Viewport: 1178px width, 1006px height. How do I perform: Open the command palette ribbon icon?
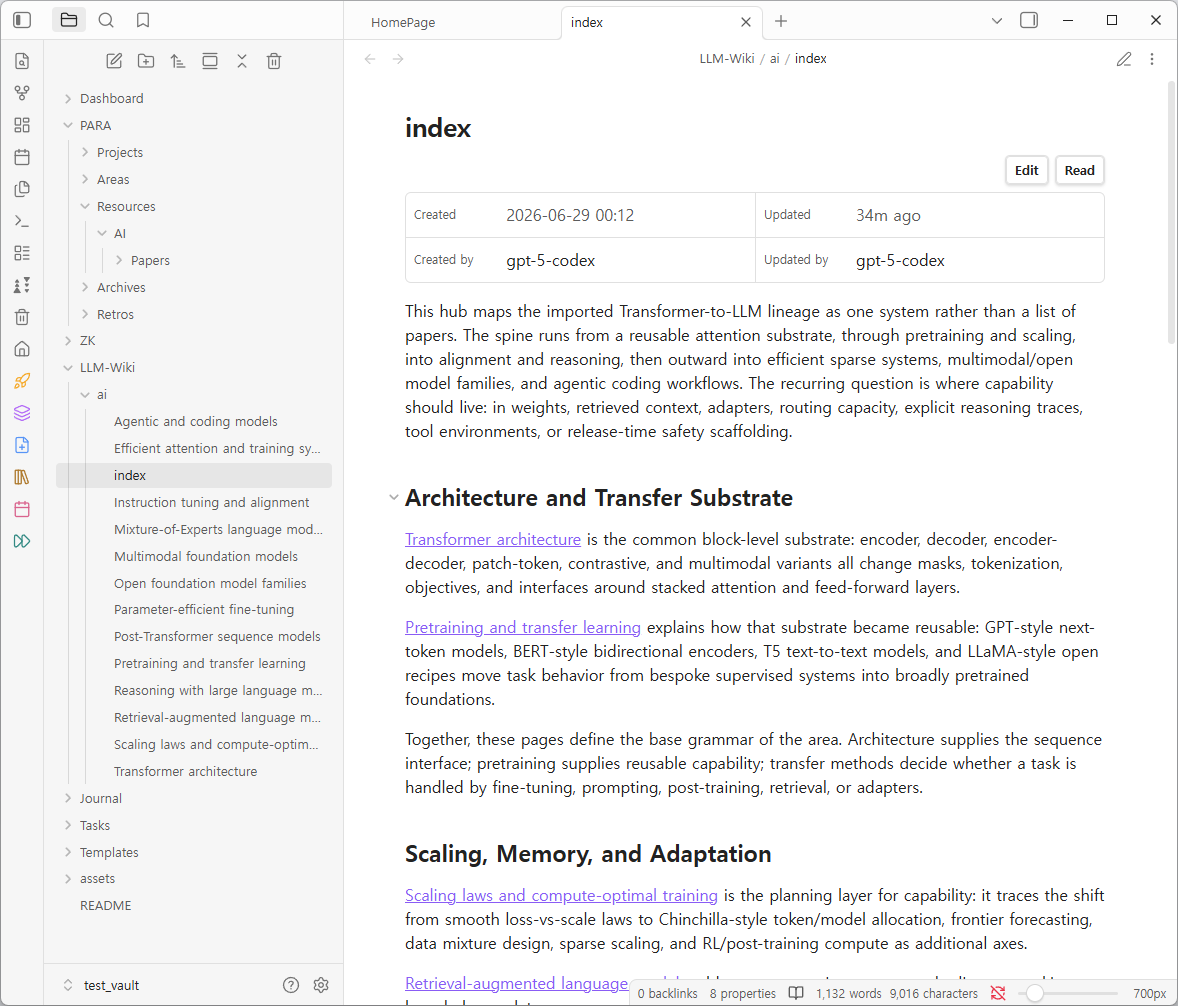click(x=22, y=221)
